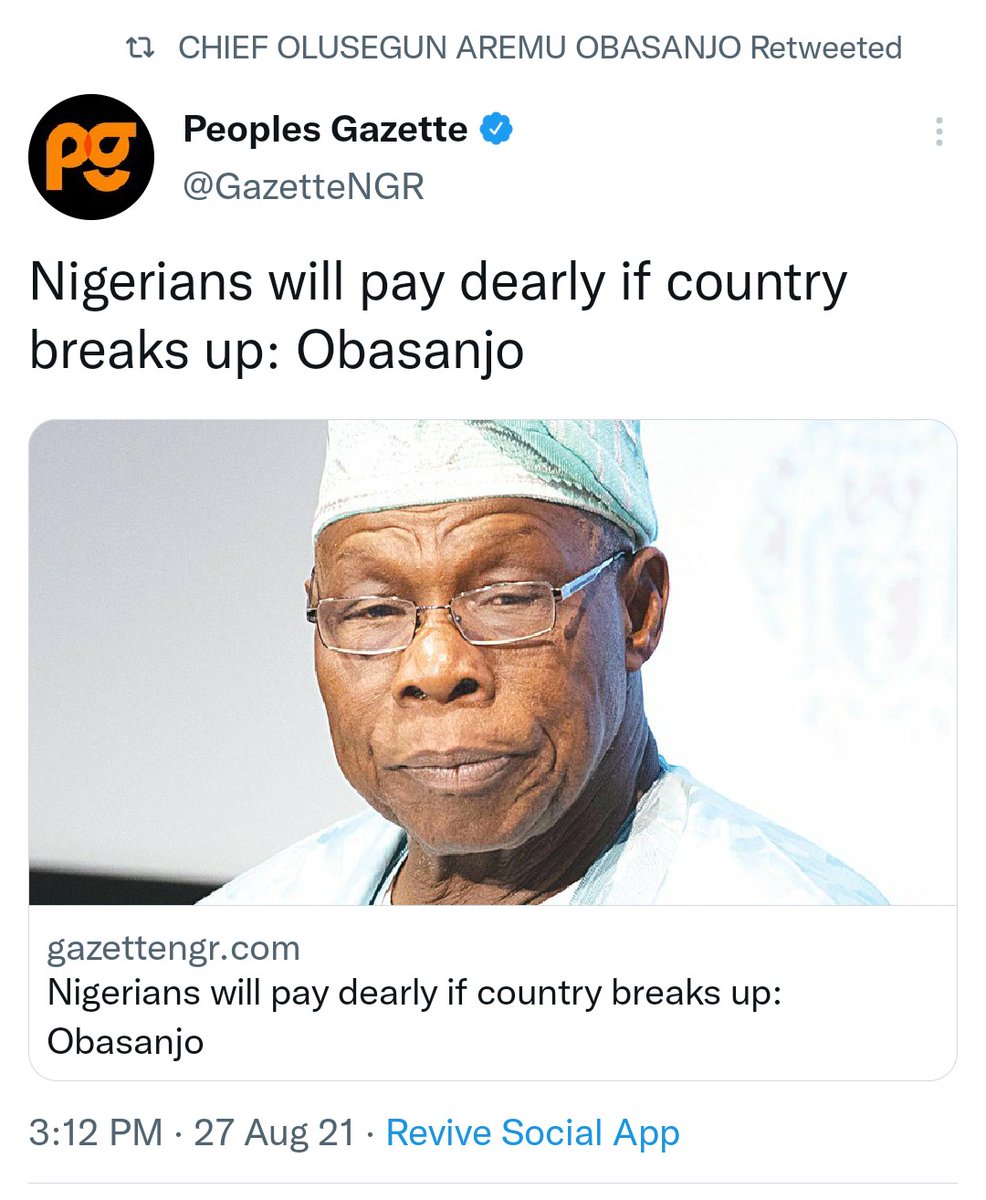Open the card headline 'Nigerians will pay dearly'
The width and height of the screenshot is (986, 1200).
(x=413, y=995)
